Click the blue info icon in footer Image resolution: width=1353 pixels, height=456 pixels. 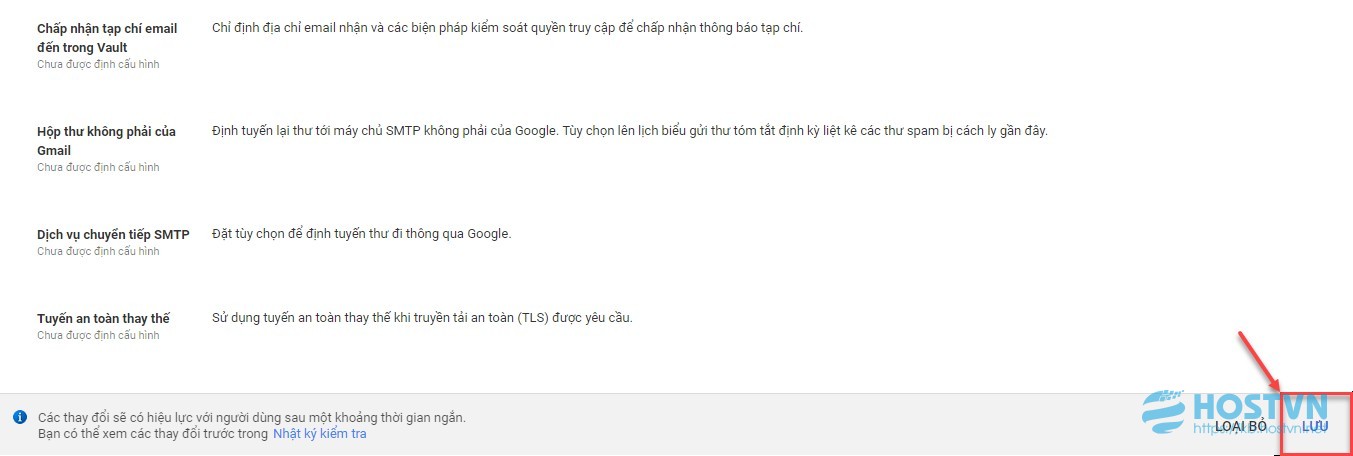point(19,417)
